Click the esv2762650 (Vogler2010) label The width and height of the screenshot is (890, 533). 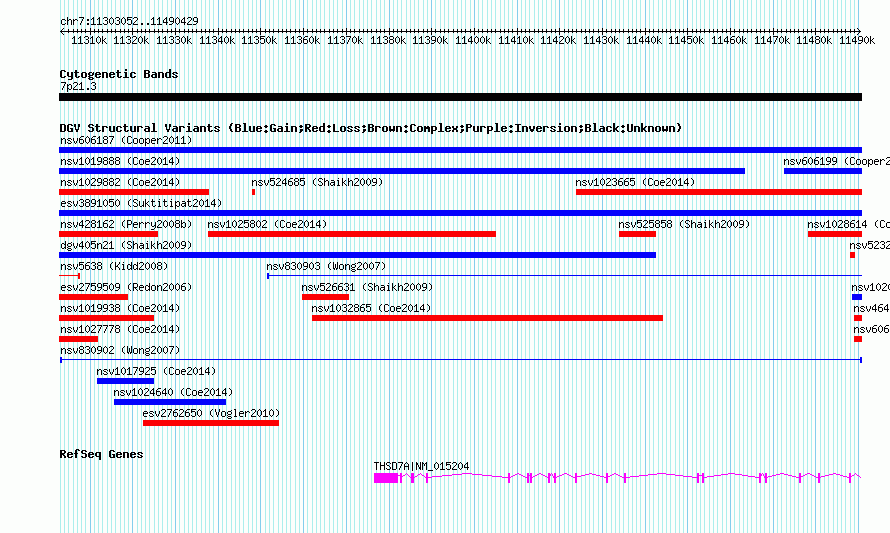211,413
